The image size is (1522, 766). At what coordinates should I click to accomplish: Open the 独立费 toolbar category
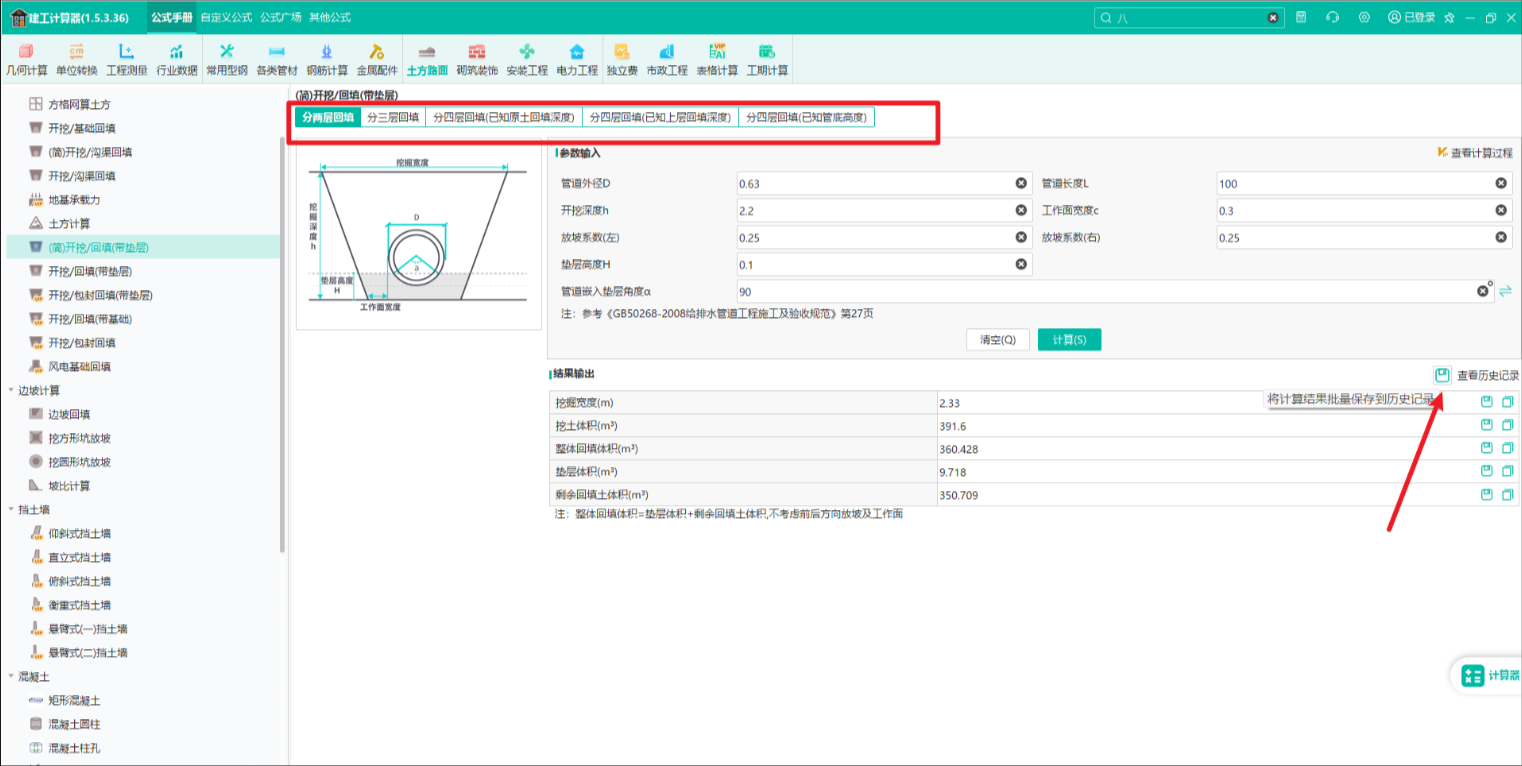[622, 59]
